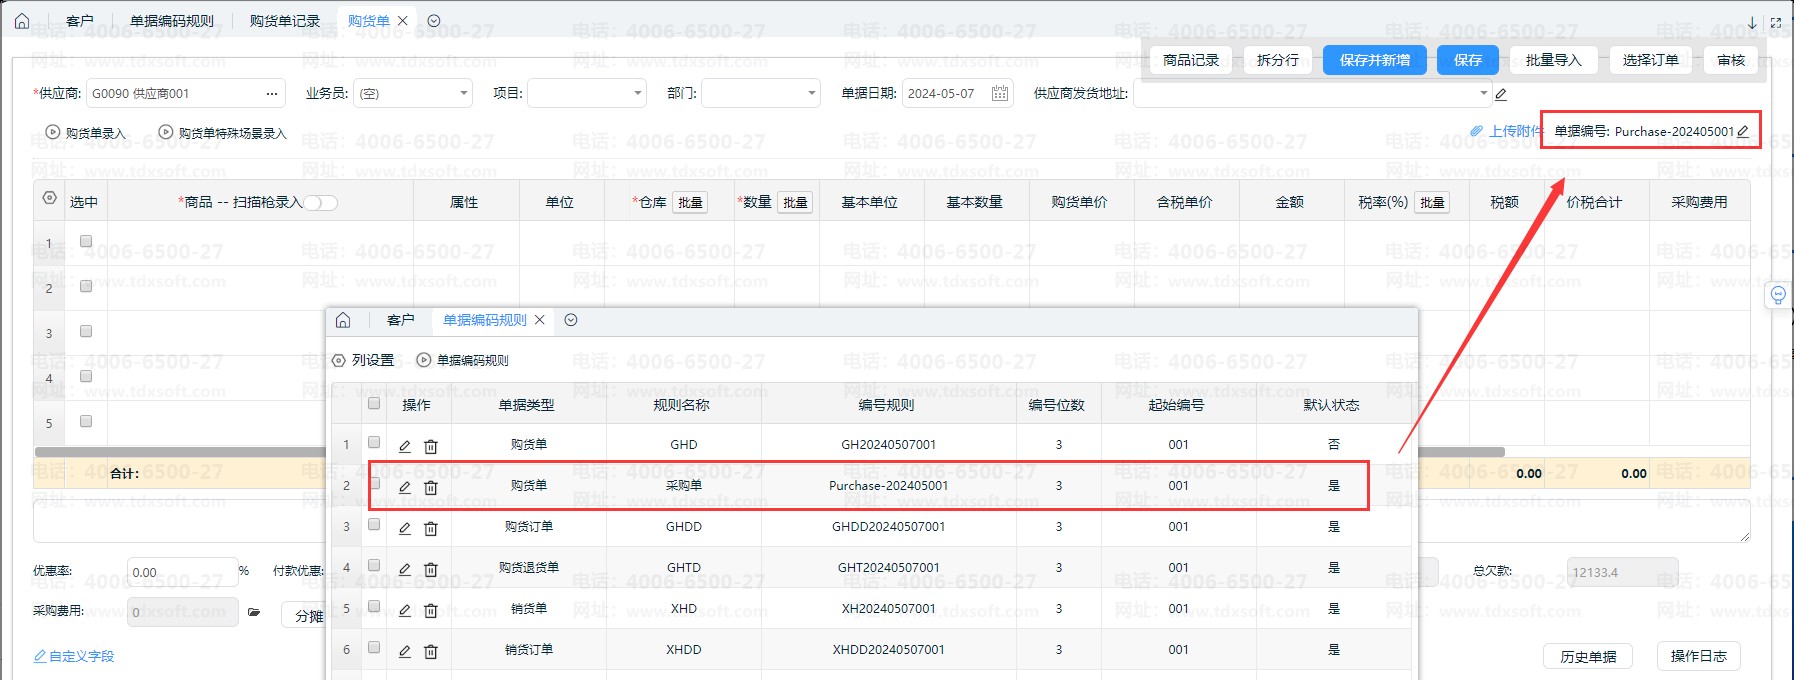Click the 审核 button
1794x680 pixels.
pos(1731,60)
